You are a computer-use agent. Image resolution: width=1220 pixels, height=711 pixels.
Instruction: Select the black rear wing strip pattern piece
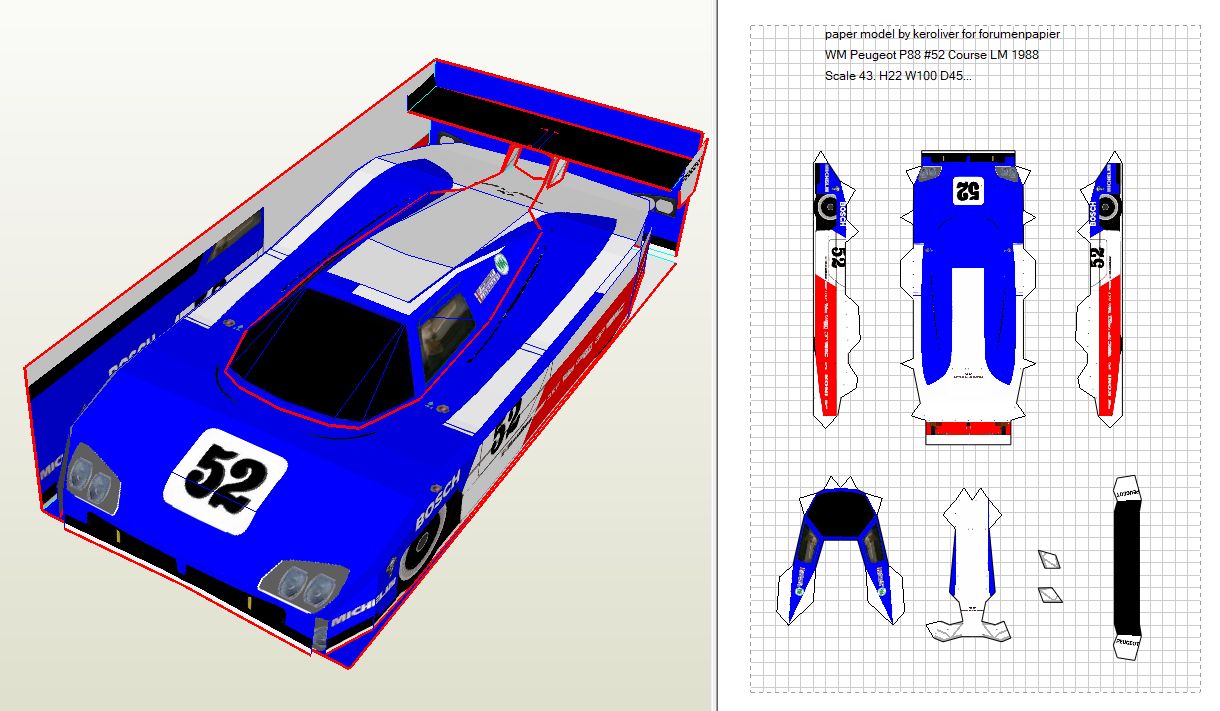[x=1127, y=565]
